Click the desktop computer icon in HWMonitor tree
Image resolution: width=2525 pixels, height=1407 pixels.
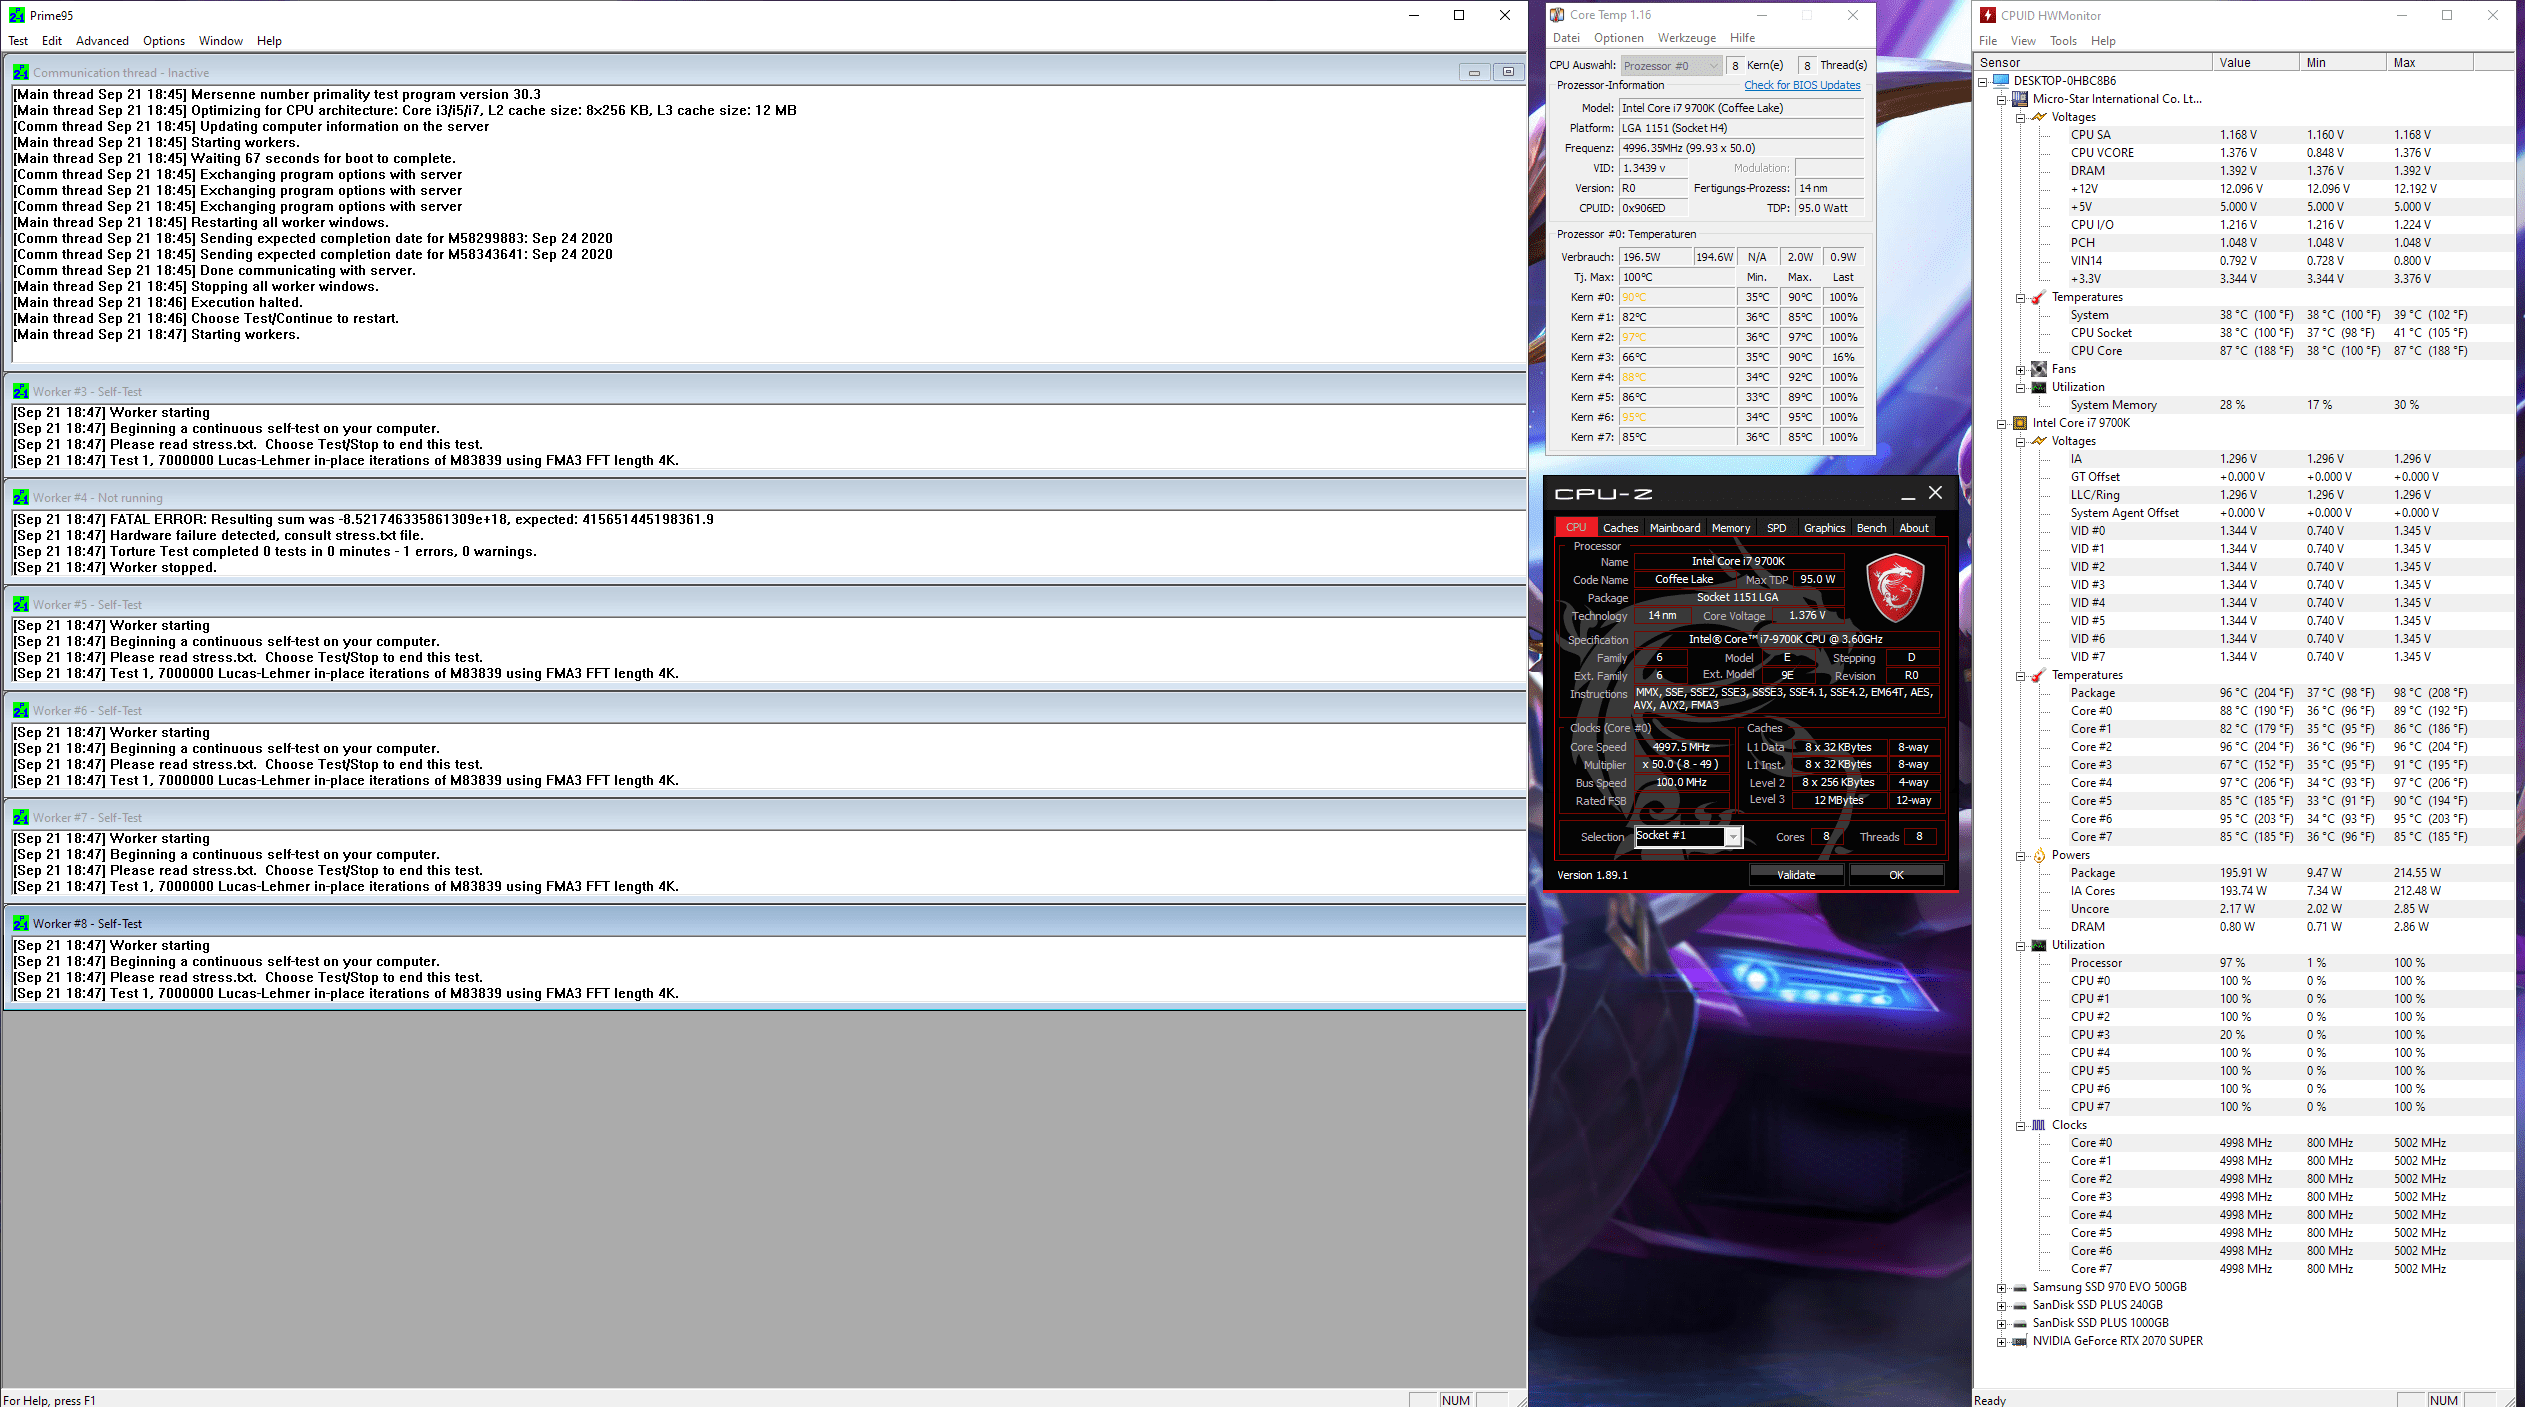2001,80
